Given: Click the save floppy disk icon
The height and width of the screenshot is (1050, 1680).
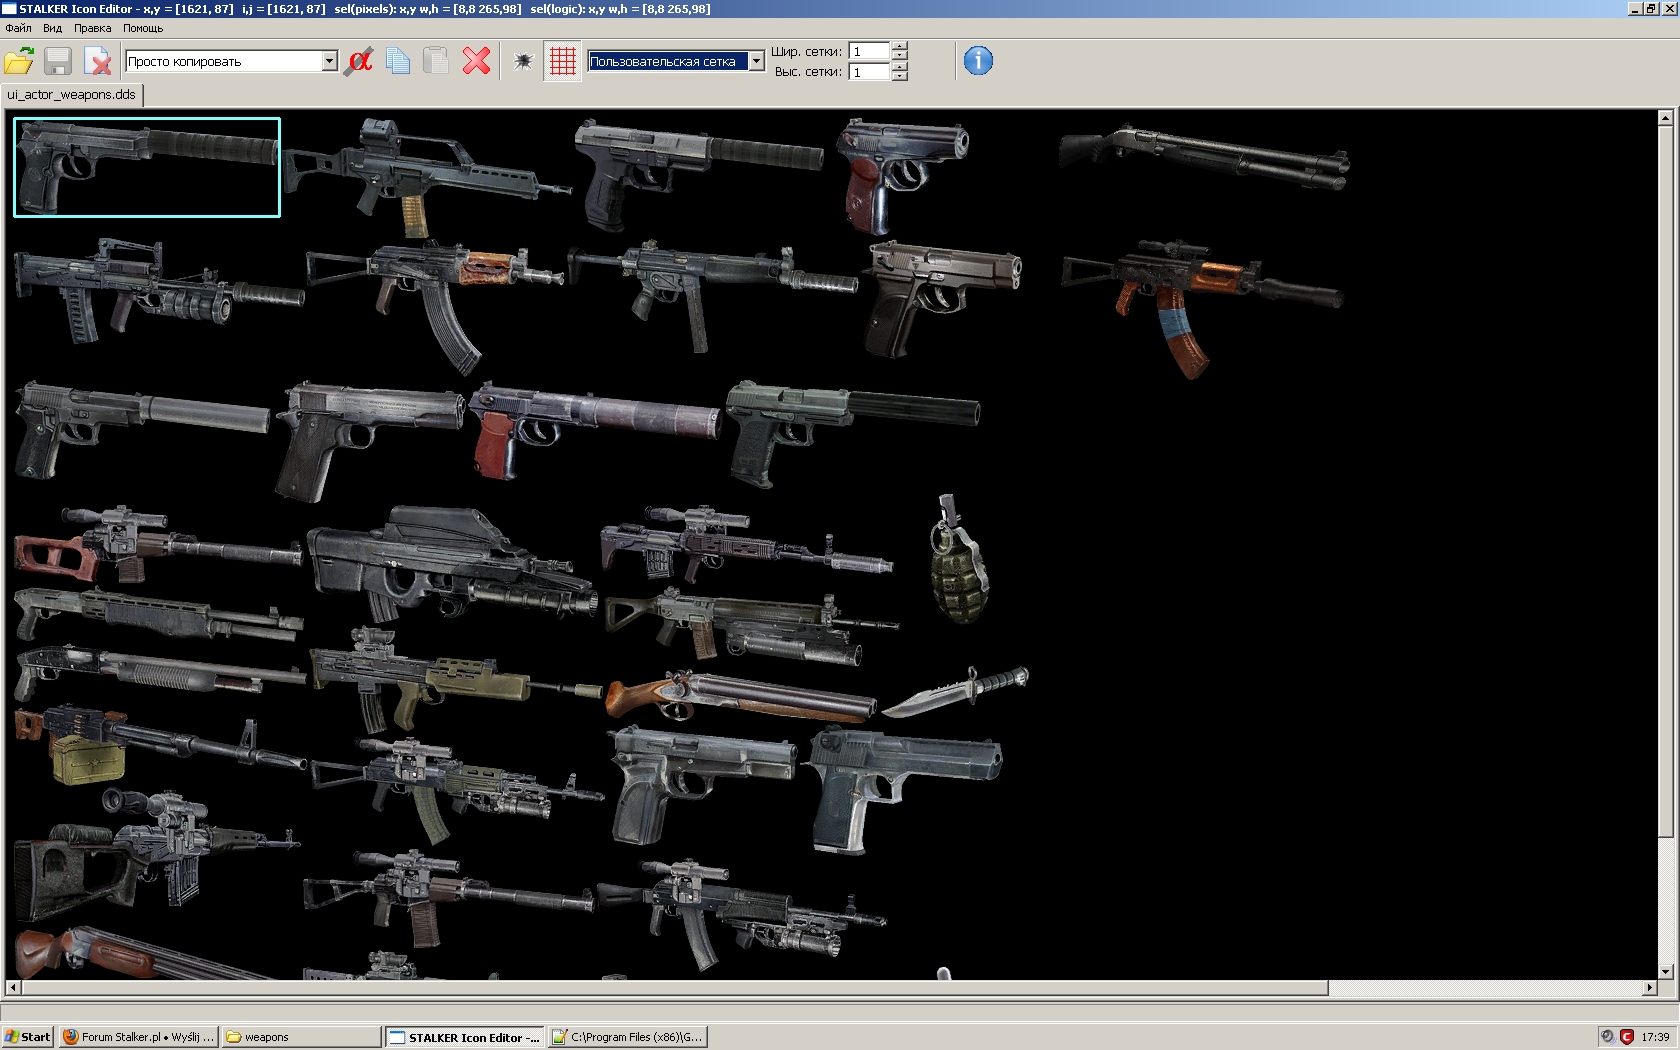Looking at the screenshot, I should point(58,62).
